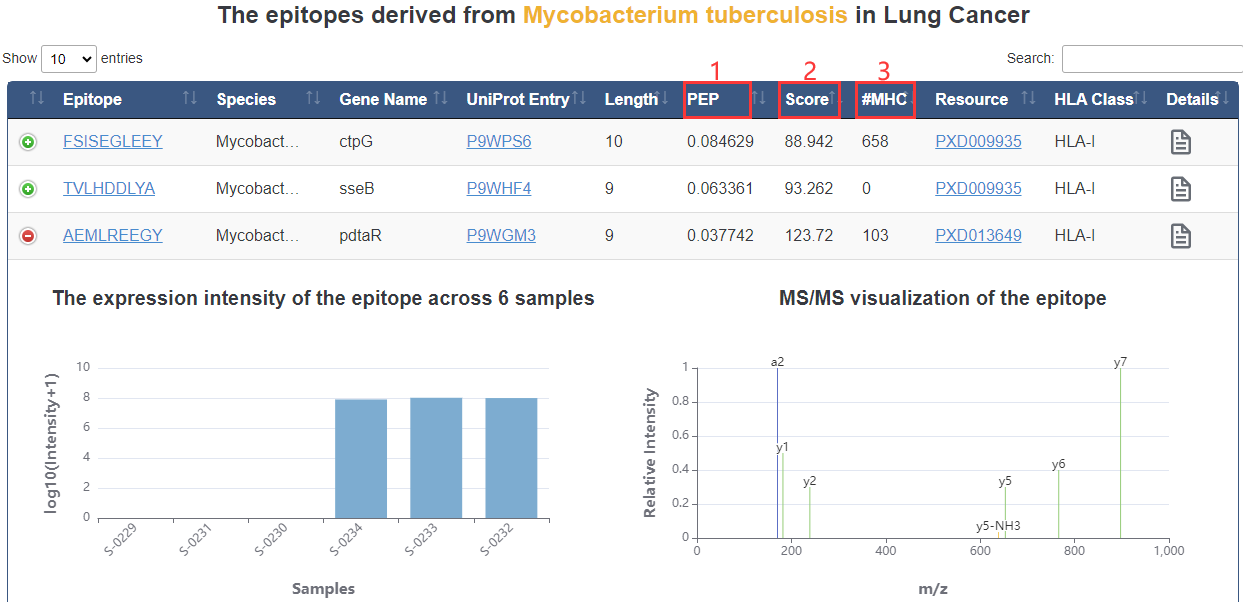1248x602 pixels.
Task: Sort table by Species column header
Action: pos(246,99)
